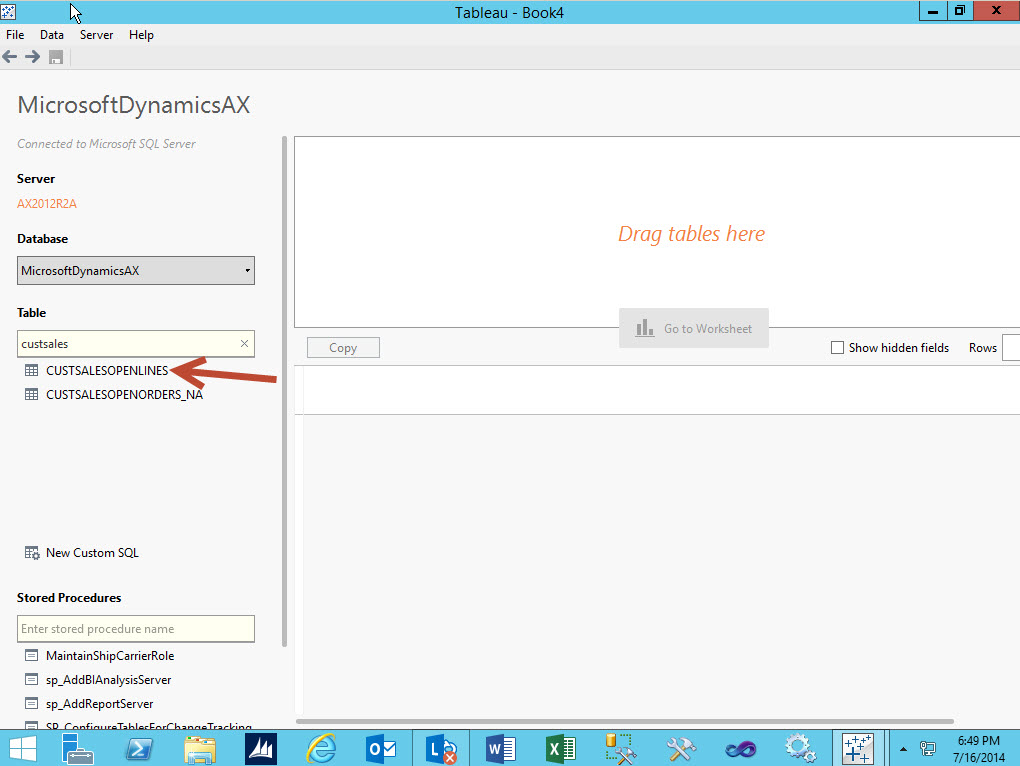Click the stored procedure name input field
1020x766 pixels.
[x=135, y=629]
